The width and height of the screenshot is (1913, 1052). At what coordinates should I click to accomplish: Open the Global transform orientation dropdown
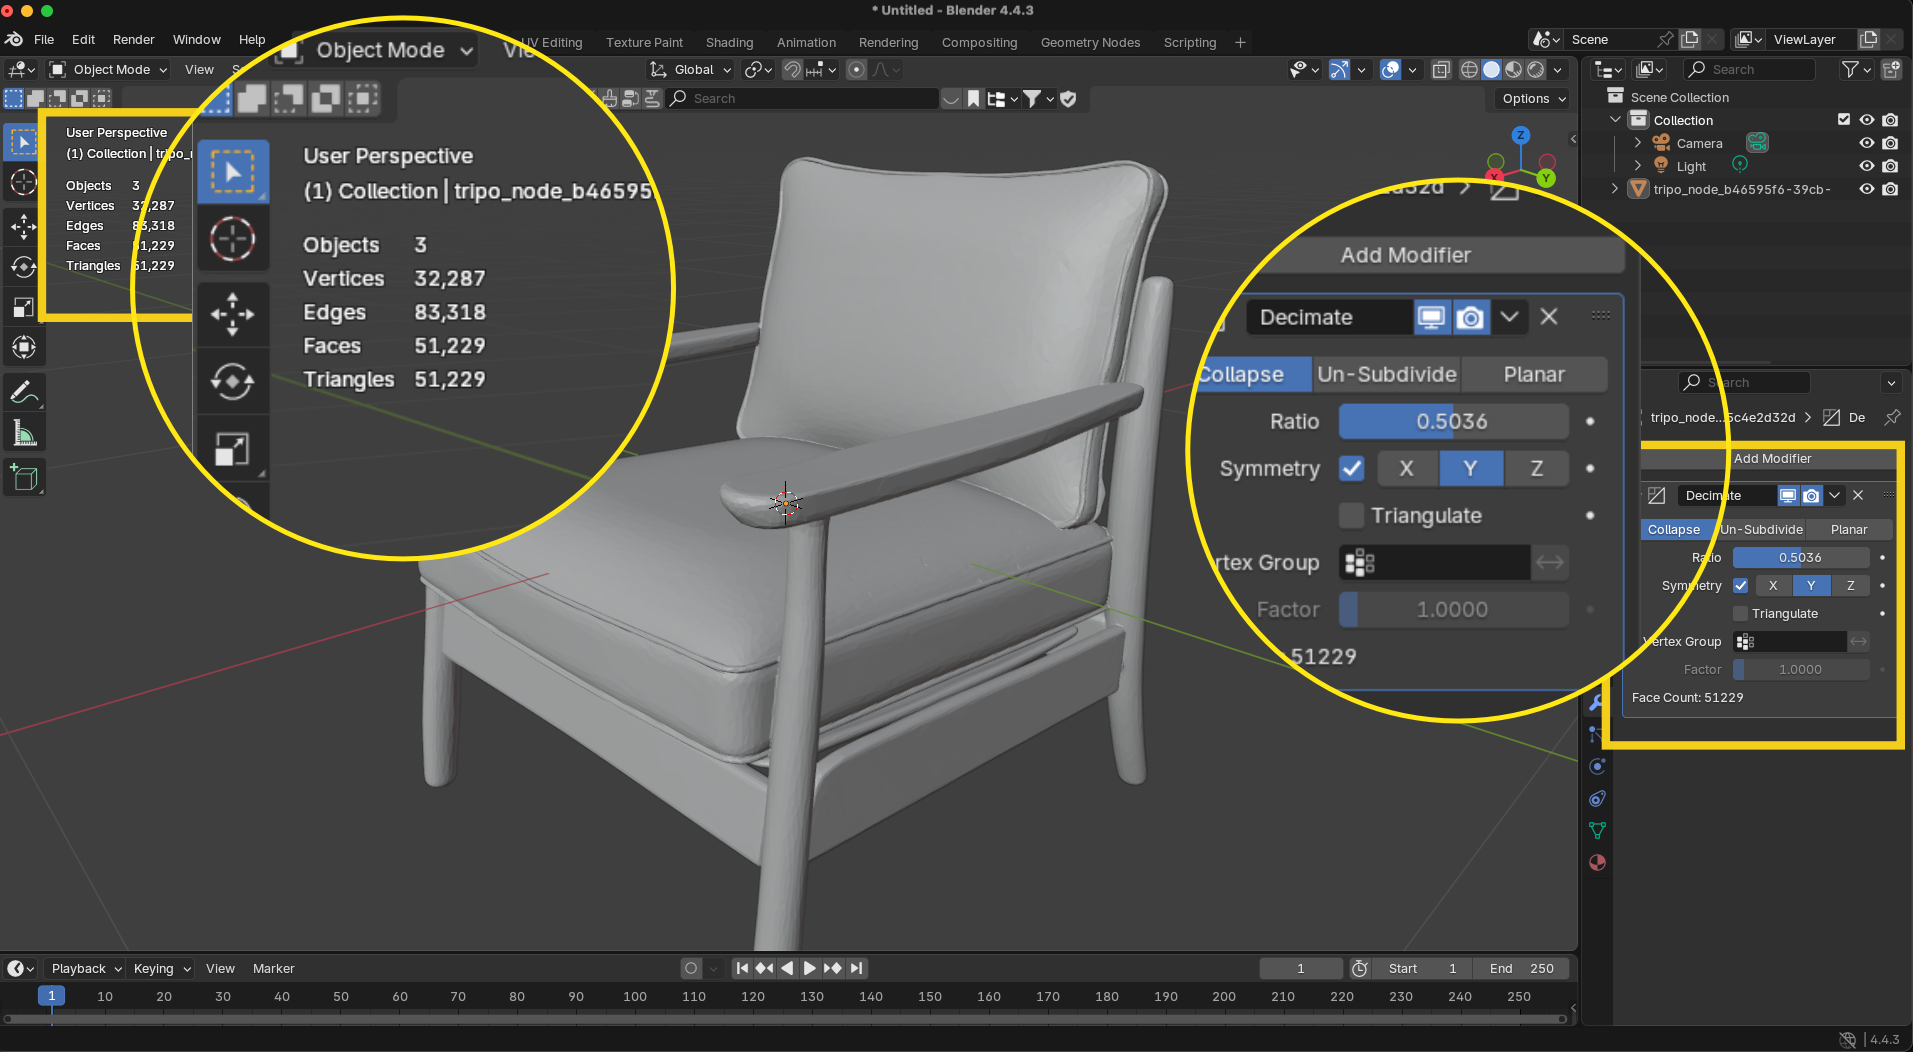[692, 70]
